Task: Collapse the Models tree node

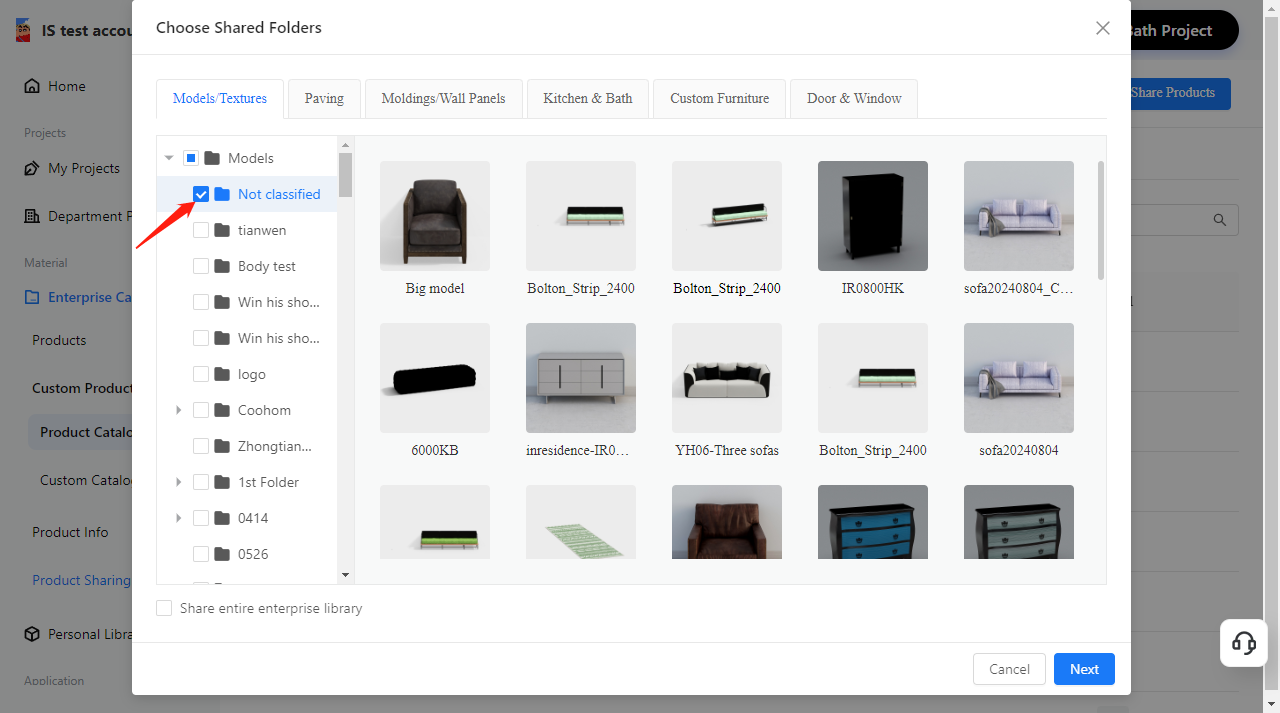Action: (169, 158)
